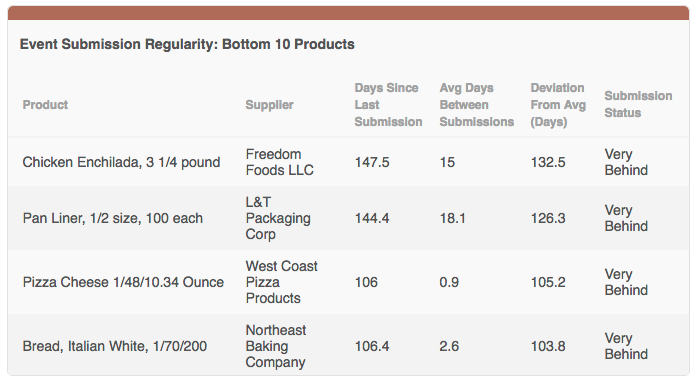Click Very Behind status for Chicken Enchilada
Image resolution: width=699 pixels, height=387 pixels.
coord(626,162)
